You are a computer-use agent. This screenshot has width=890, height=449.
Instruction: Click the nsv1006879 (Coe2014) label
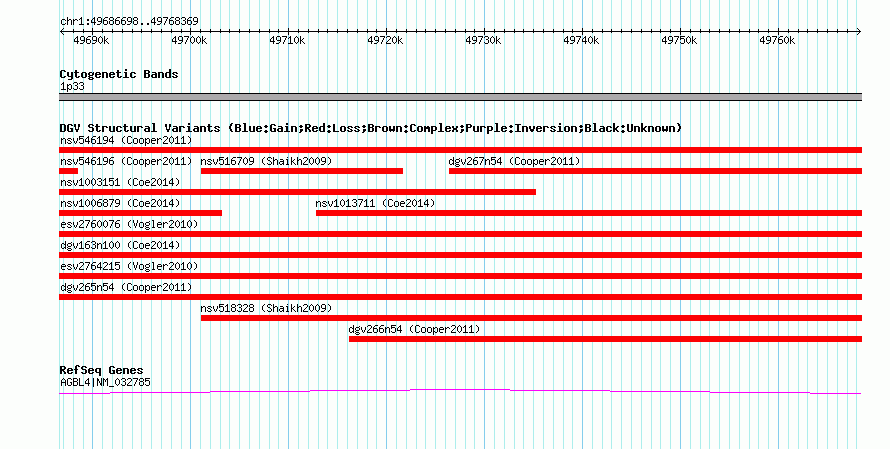[x=120, y=203]
